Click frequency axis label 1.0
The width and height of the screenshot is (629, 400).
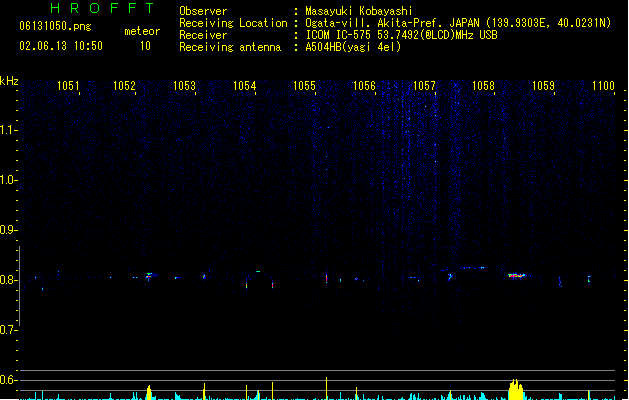tap(8, 180)
